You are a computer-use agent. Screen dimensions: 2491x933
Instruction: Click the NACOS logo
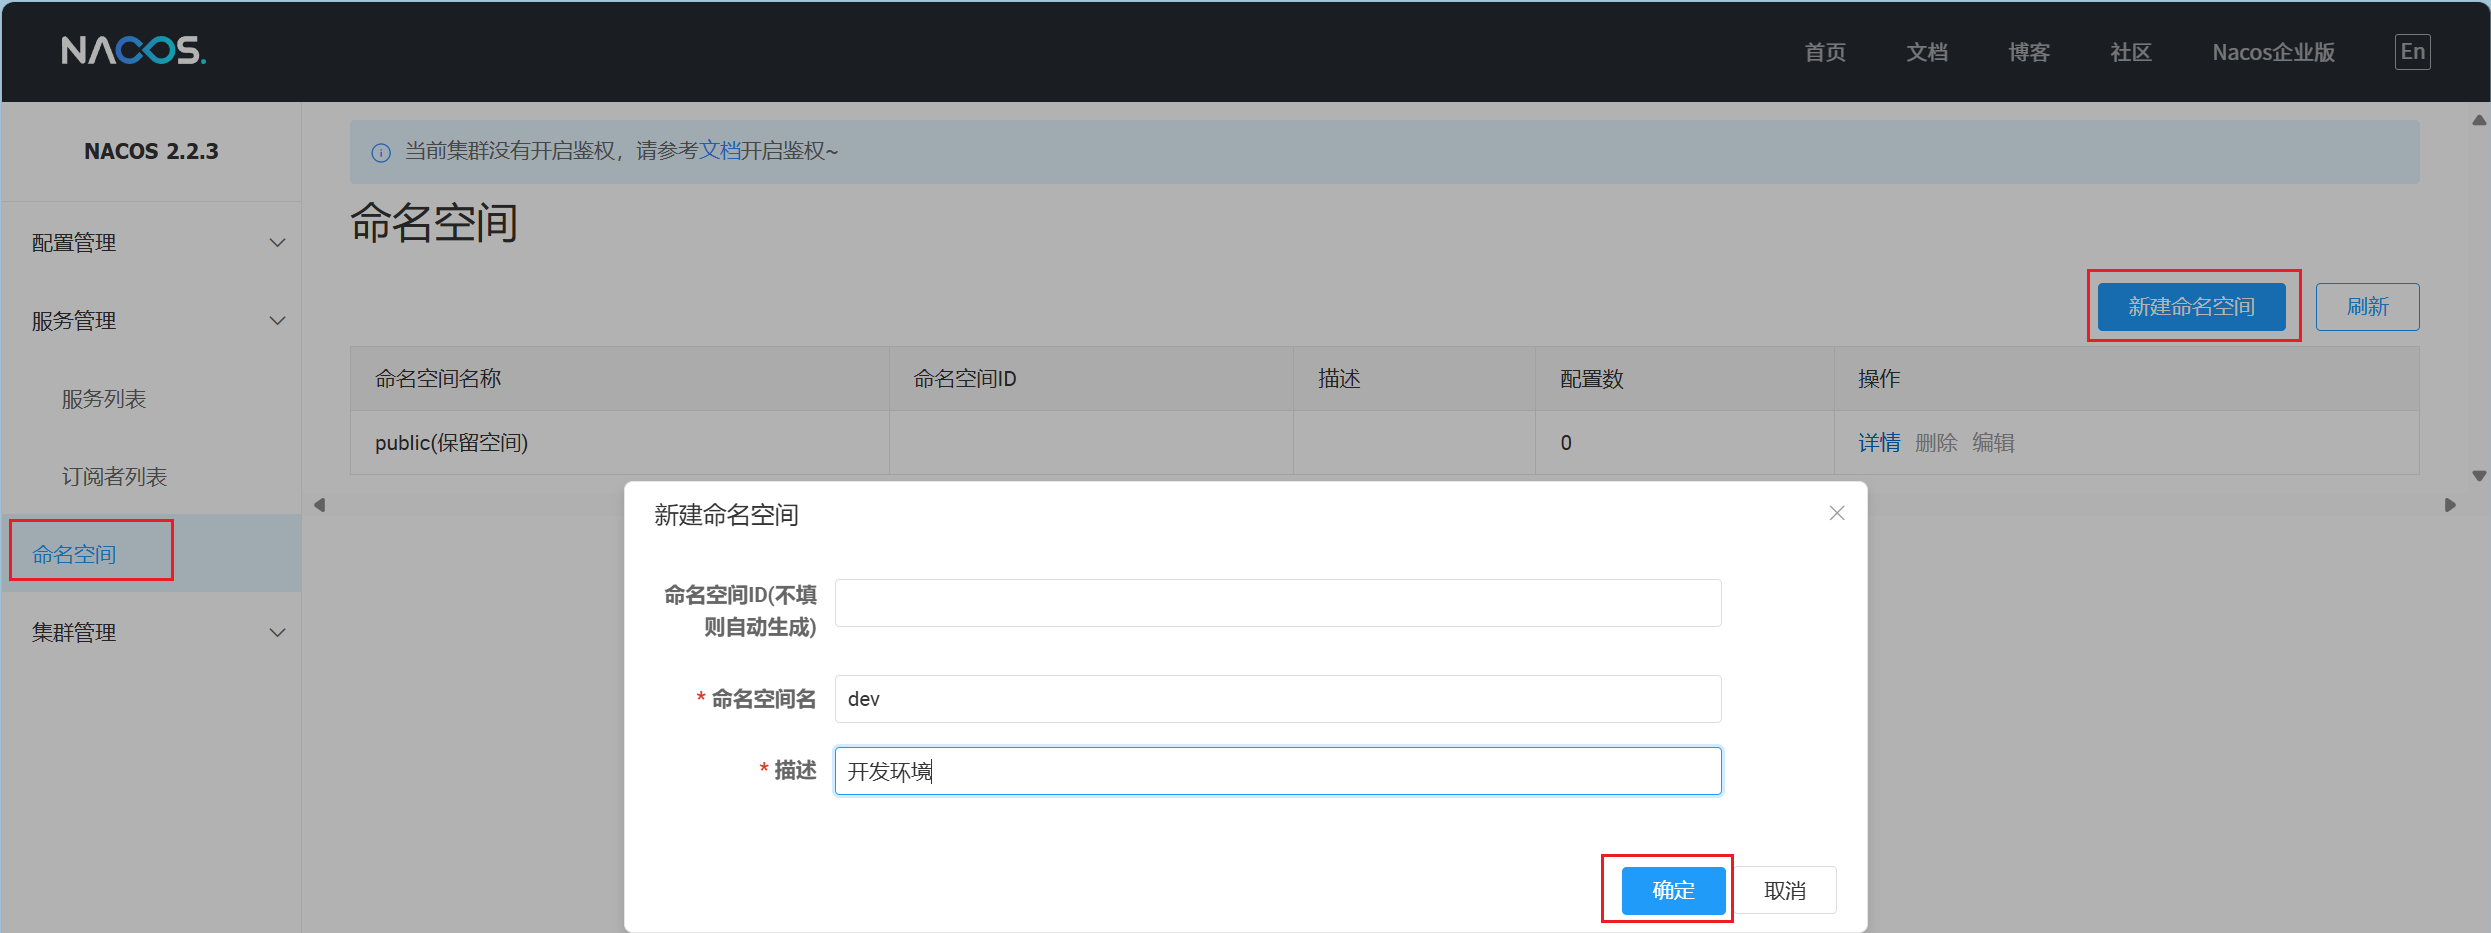click(x=133, y=50)
